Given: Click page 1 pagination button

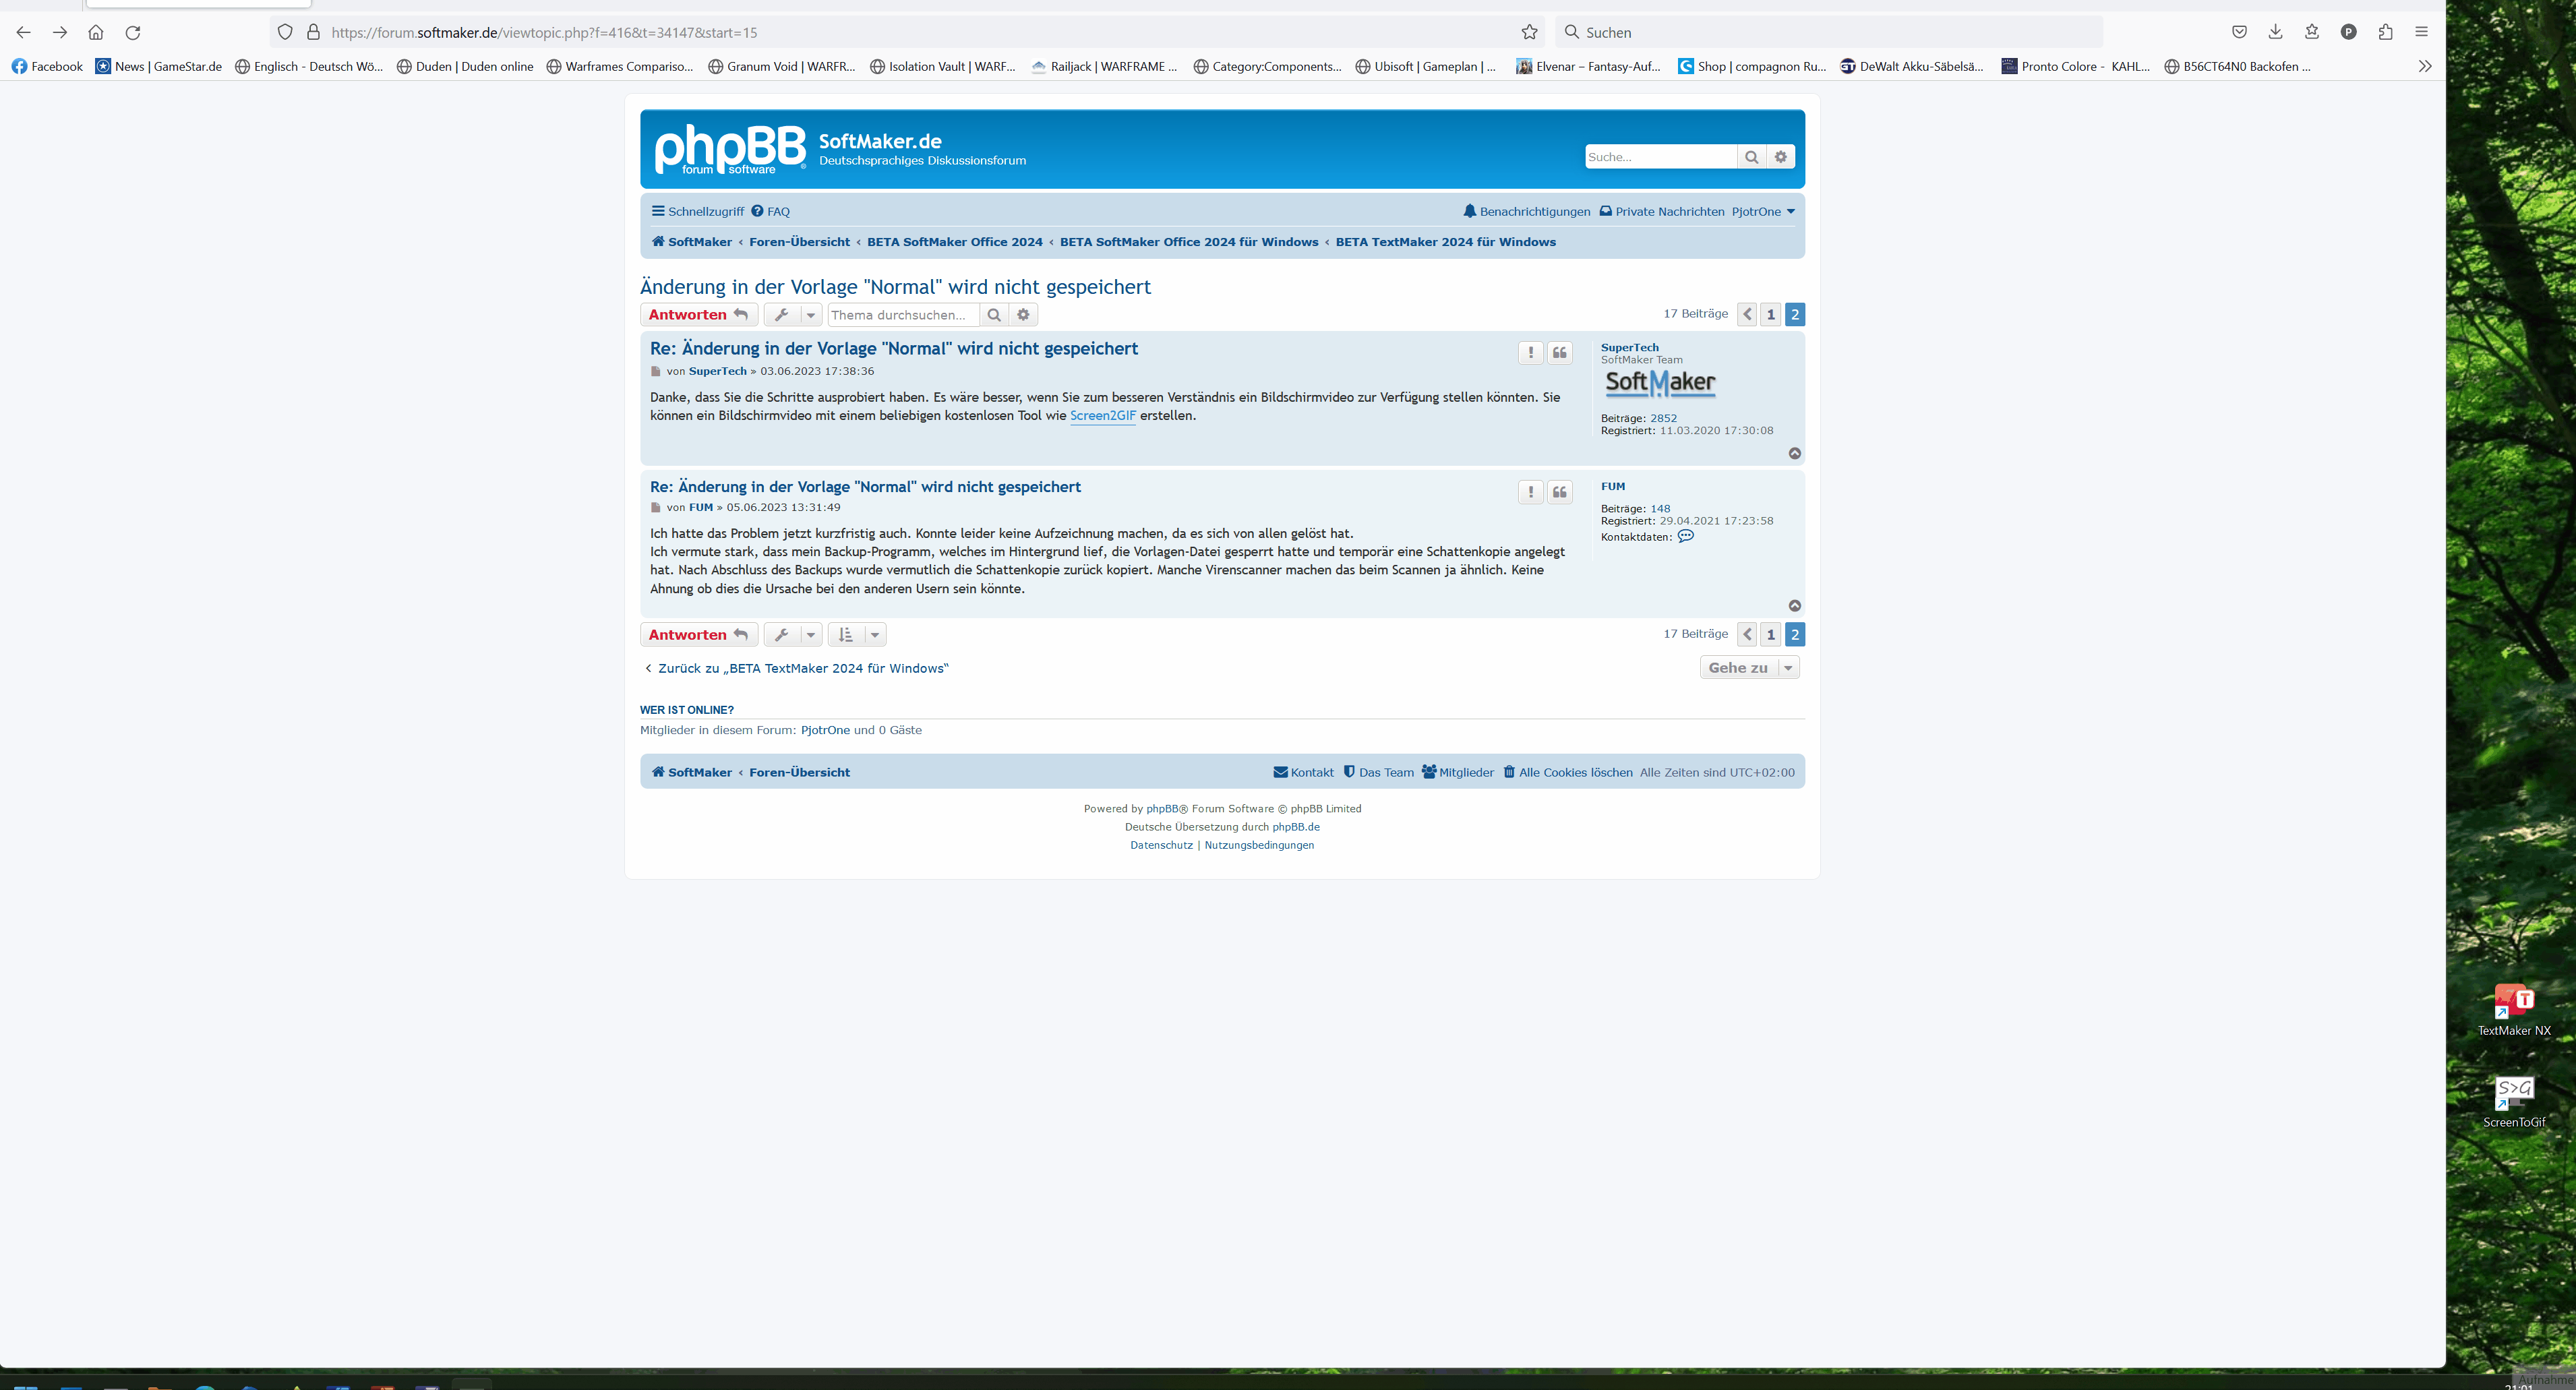Looking at the screenshot, I should [x=1770, y=313].
